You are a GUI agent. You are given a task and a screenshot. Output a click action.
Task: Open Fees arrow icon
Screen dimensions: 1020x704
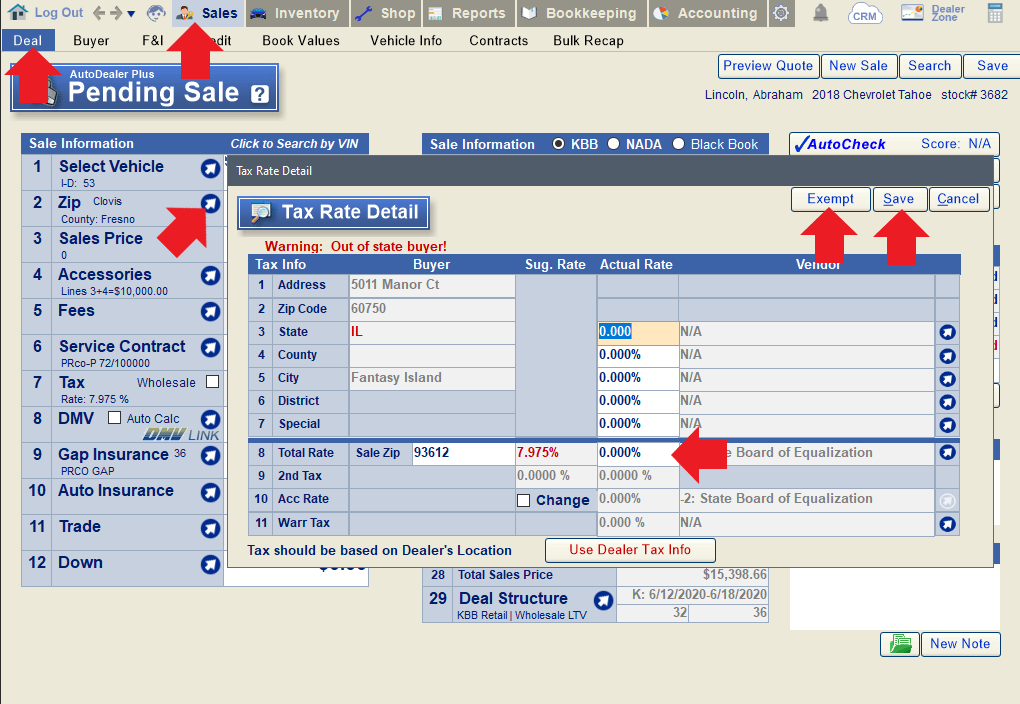[x=210, y=312]
